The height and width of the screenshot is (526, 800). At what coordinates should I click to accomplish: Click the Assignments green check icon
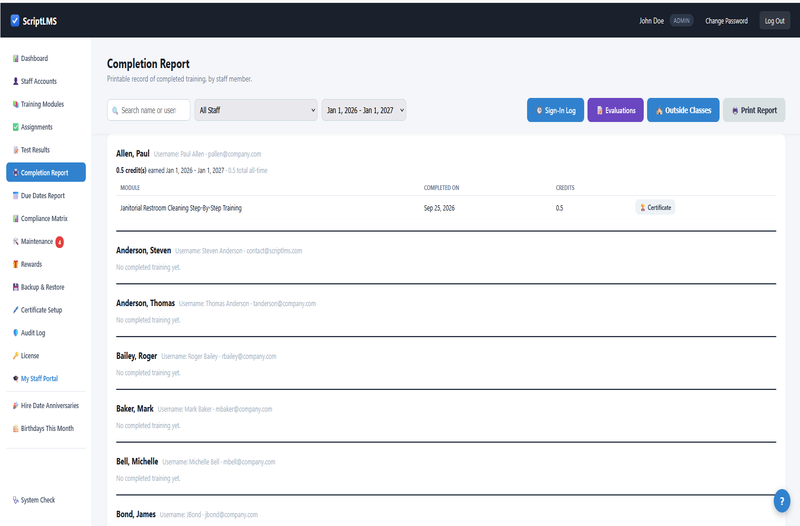tap(16, 127)
